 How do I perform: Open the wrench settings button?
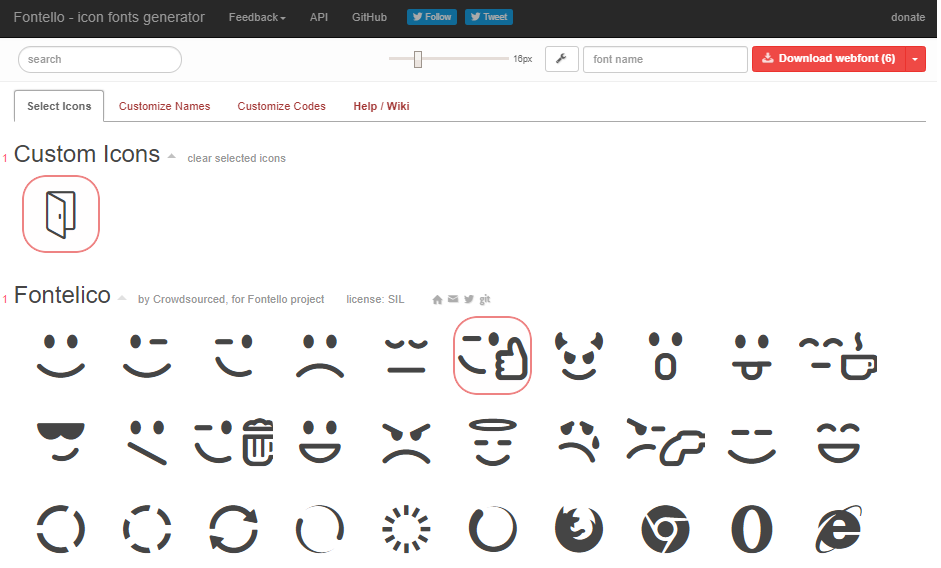click(562, 59)
